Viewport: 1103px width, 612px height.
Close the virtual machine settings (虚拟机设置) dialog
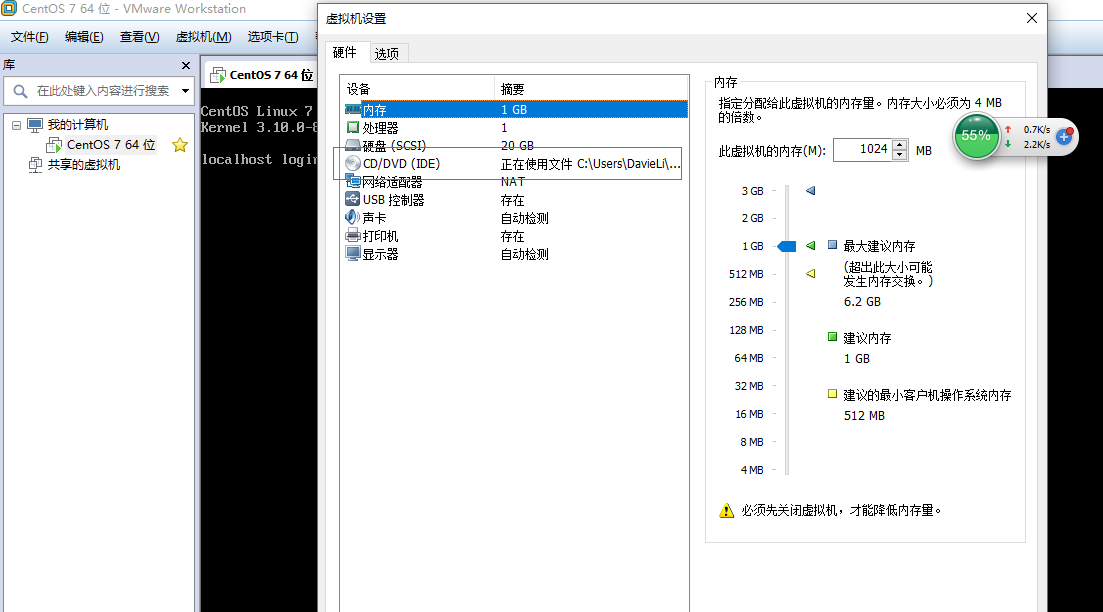pos(1031,18)
